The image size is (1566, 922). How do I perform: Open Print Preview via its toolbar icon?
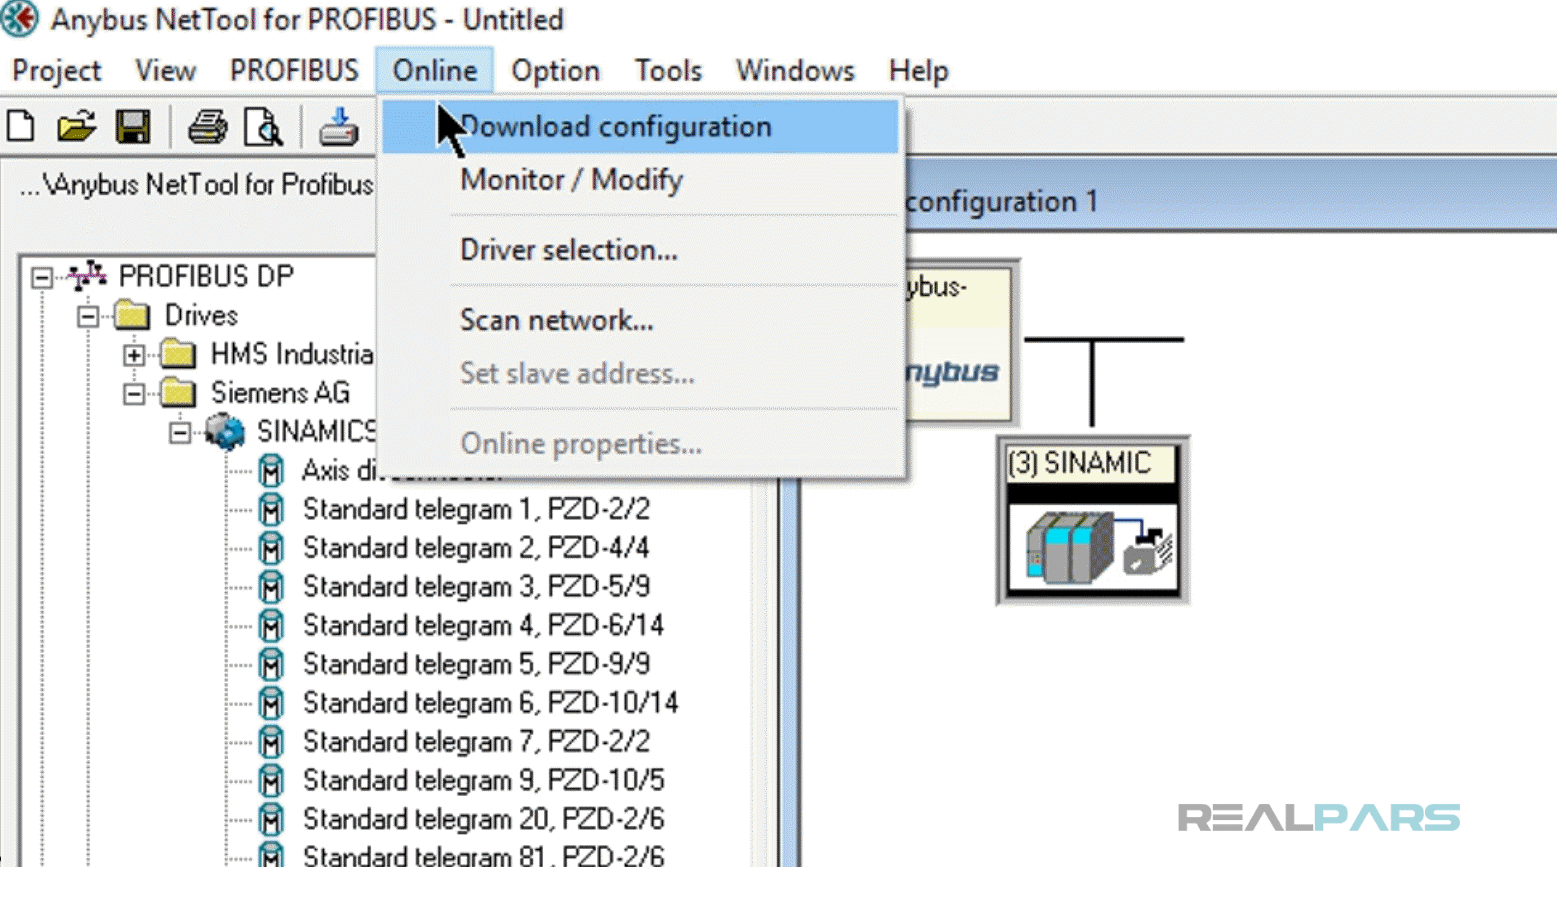262,126
